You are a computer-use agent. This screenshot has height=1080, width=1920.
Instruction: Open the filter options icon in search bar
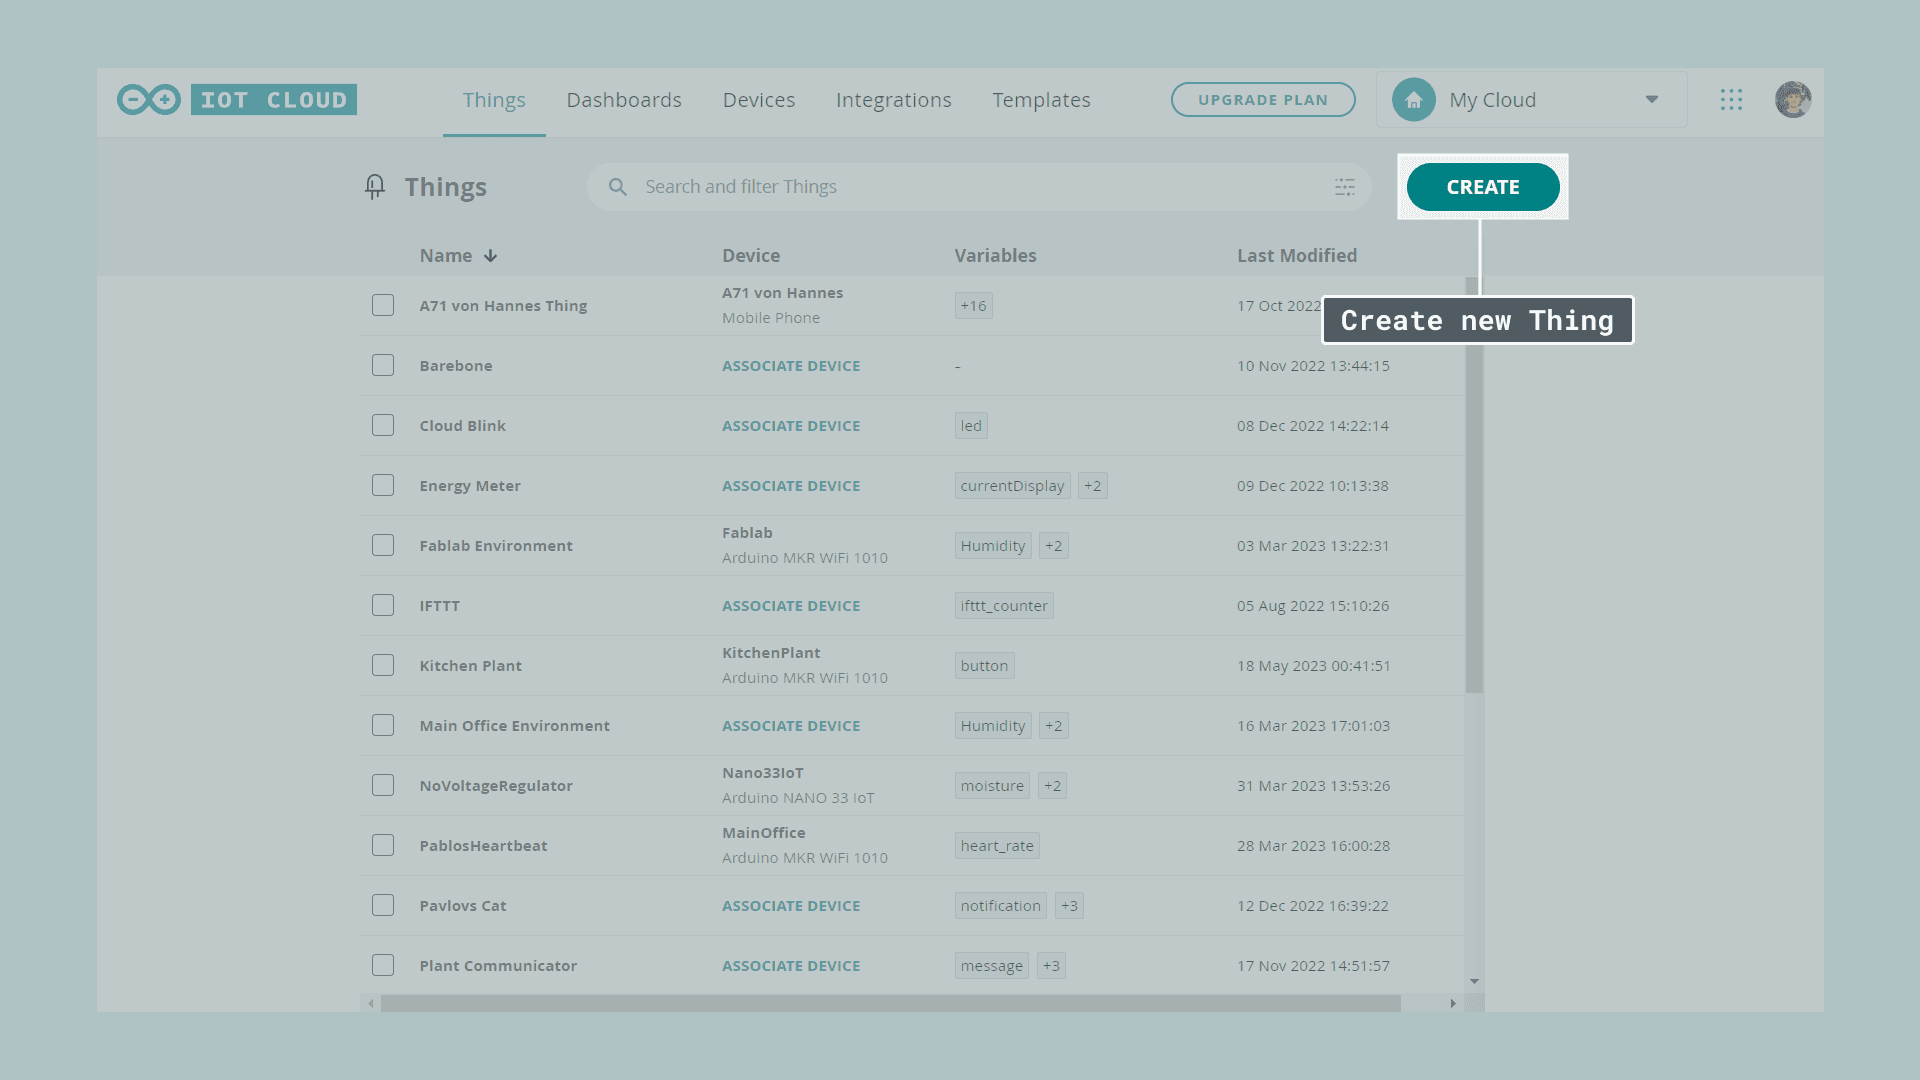(x=1344, y=187)
